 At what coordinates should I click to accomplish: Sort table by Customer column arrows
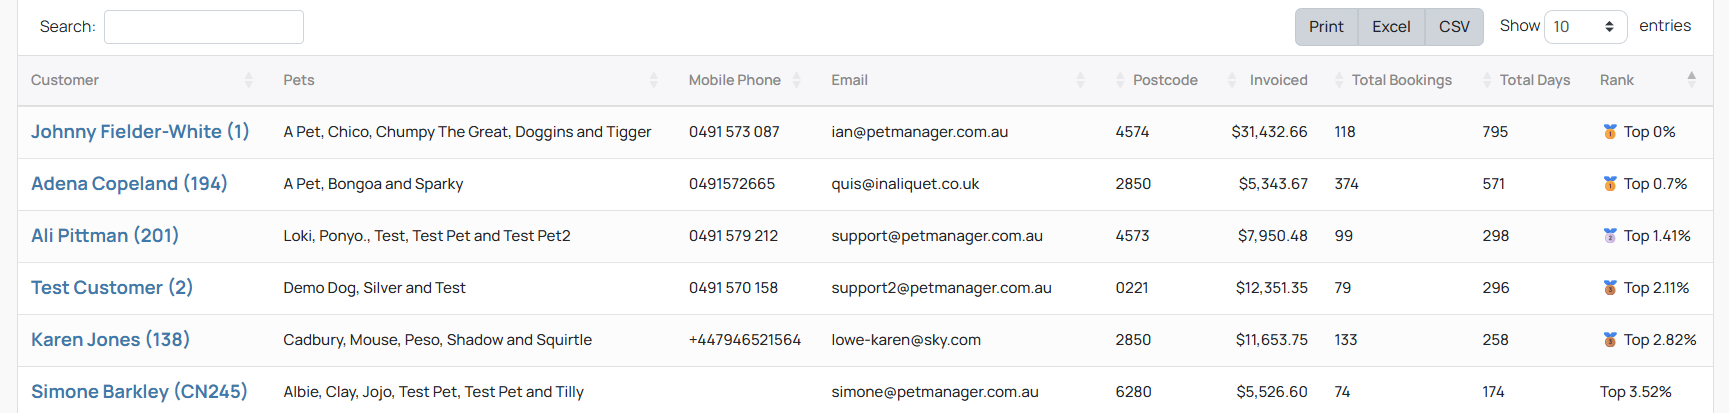click(x=248, y=80)
